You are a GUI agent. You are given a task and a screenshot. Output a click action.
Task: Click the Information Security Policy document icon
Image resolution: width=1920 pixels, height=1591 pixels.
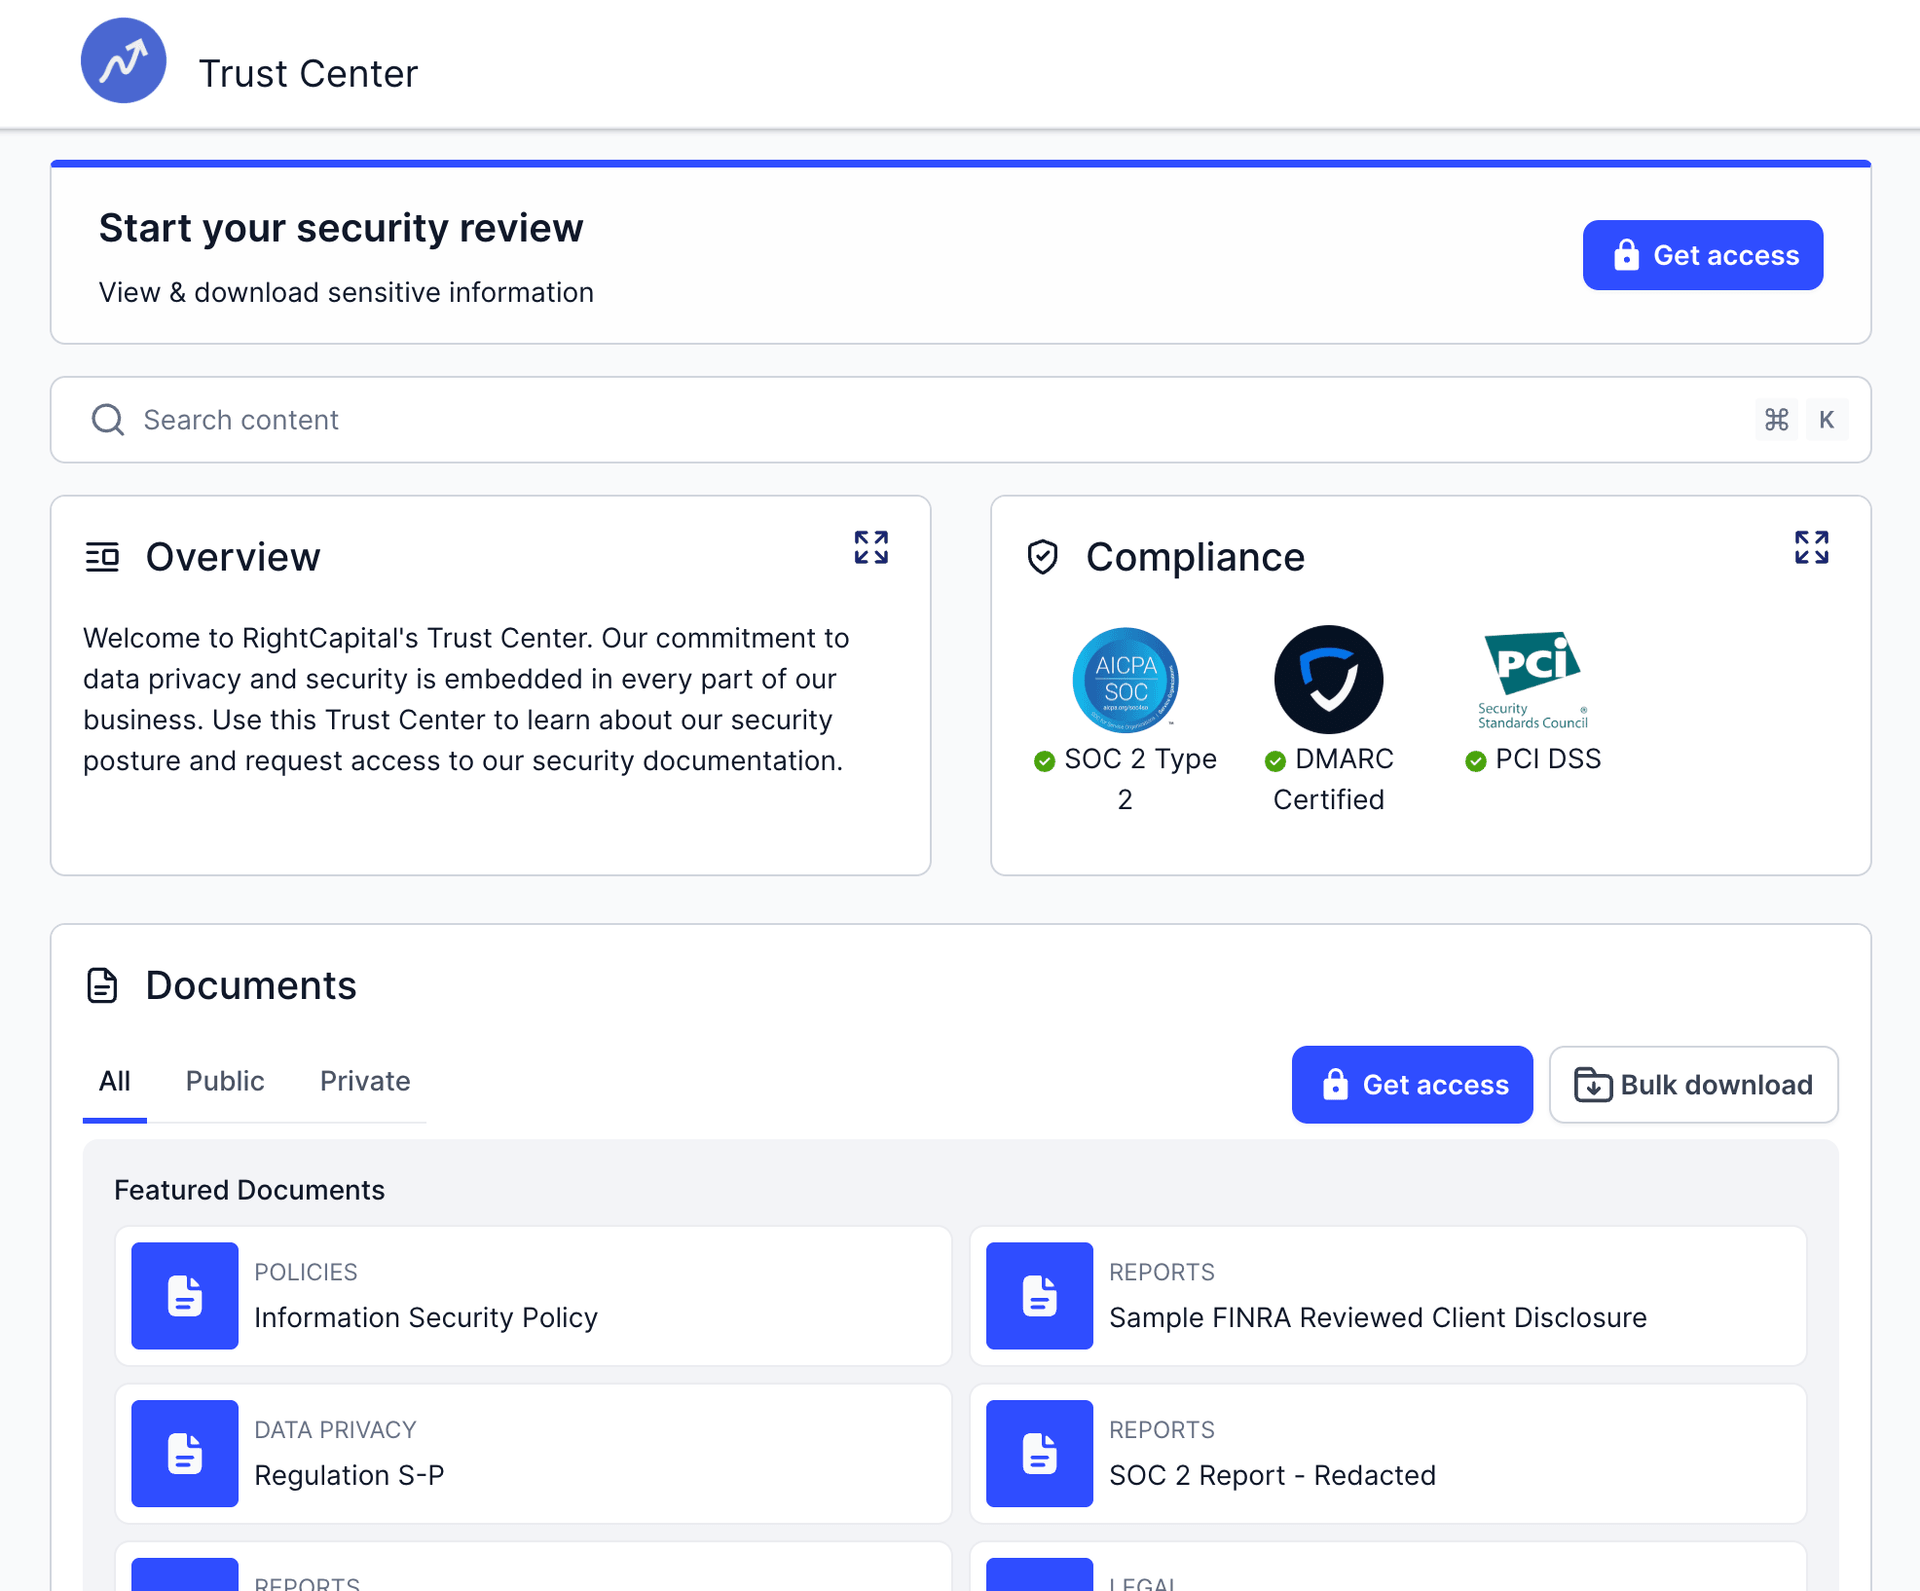tap(185, 1296)
